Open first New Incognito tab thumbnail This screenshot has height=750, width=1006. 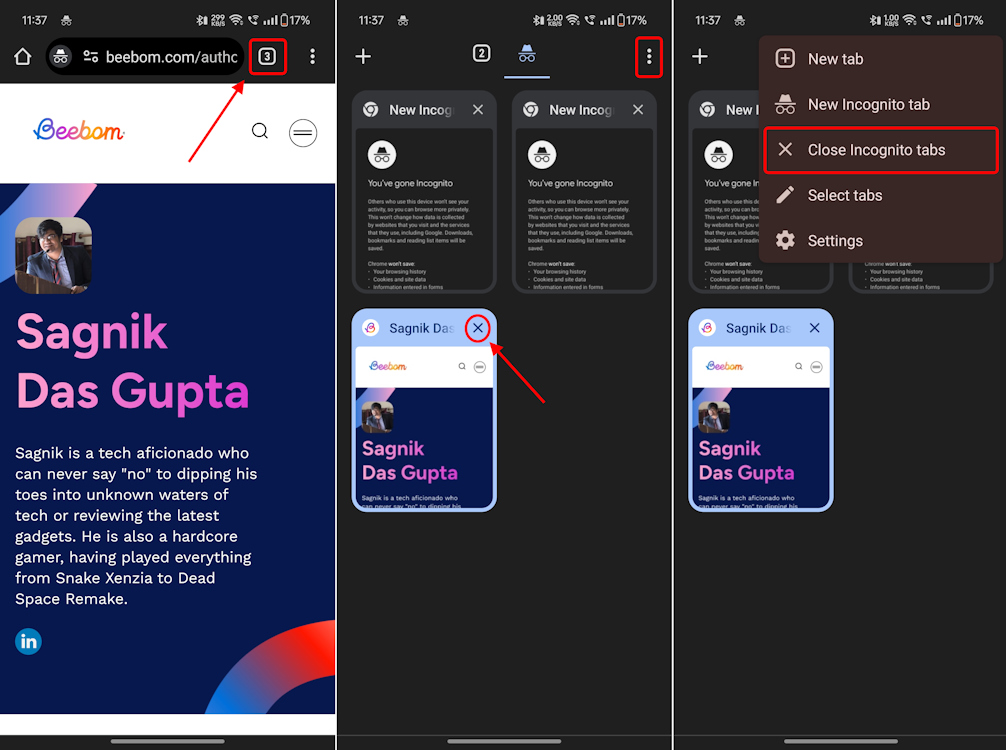coord(424,209)
